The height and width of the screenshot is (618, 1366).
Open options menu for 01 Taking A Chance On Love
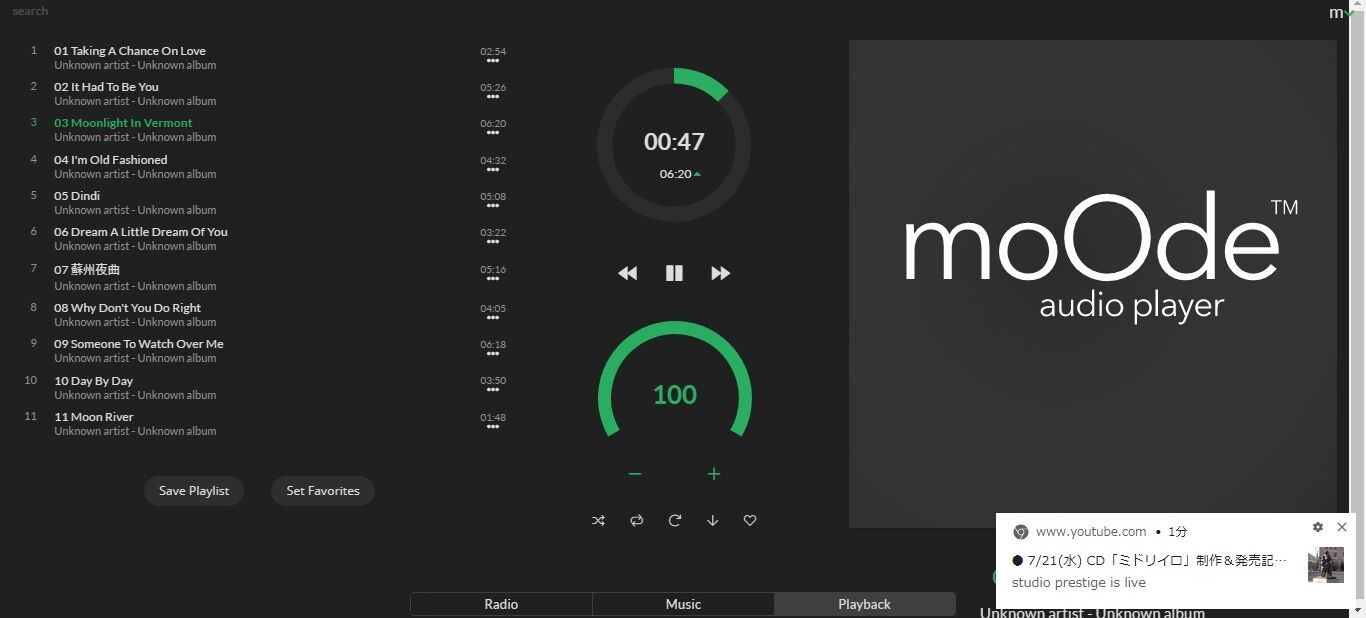click(493, 61)
